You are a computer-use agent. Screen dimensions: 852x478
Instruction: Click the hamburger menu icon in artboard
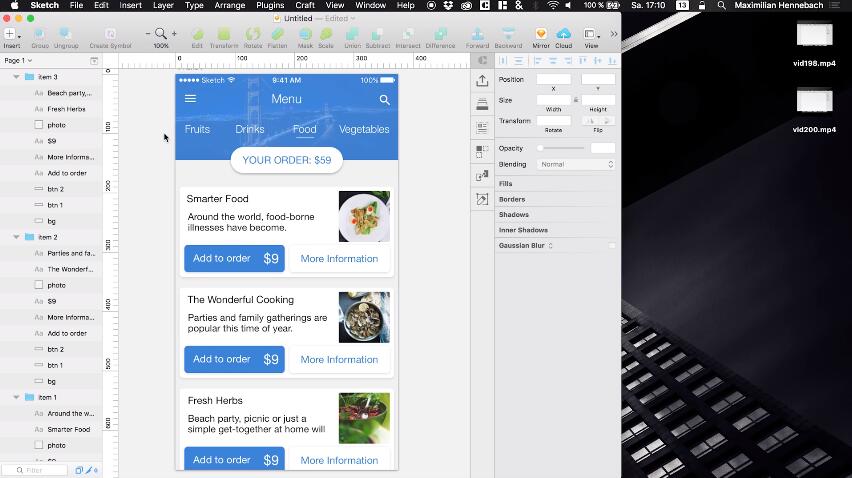(x=190, y=99)
